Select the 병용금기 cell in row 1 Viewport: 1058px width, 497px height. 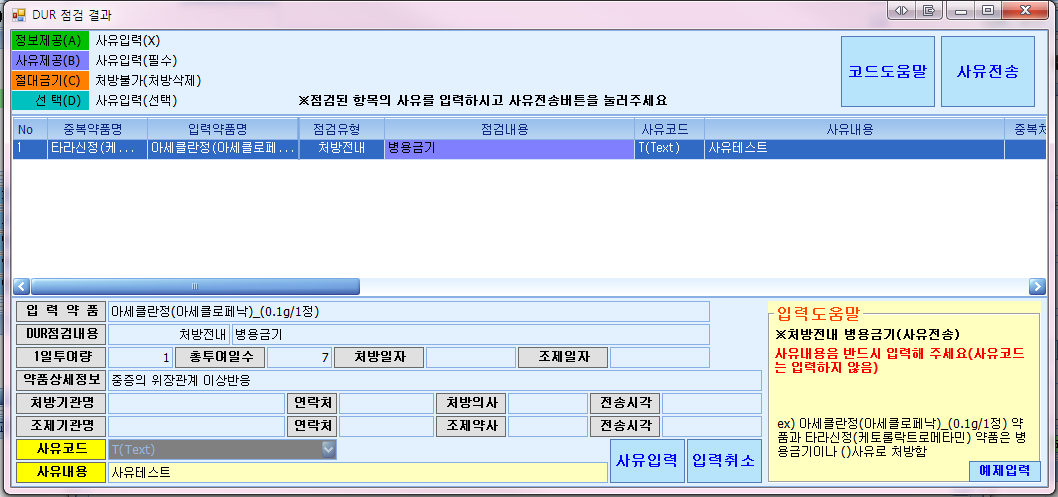[509, 149]
